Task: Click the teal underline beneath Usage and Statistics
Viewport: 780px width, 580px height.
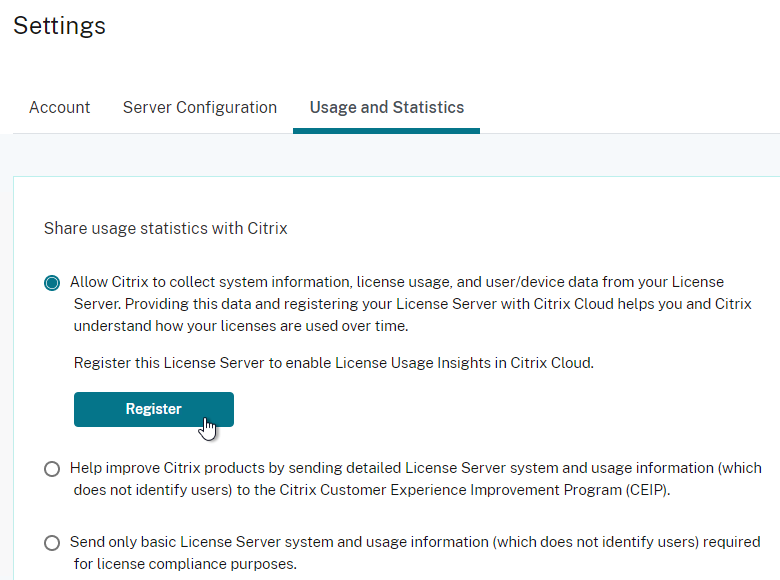Action: (x=386, y=130)
